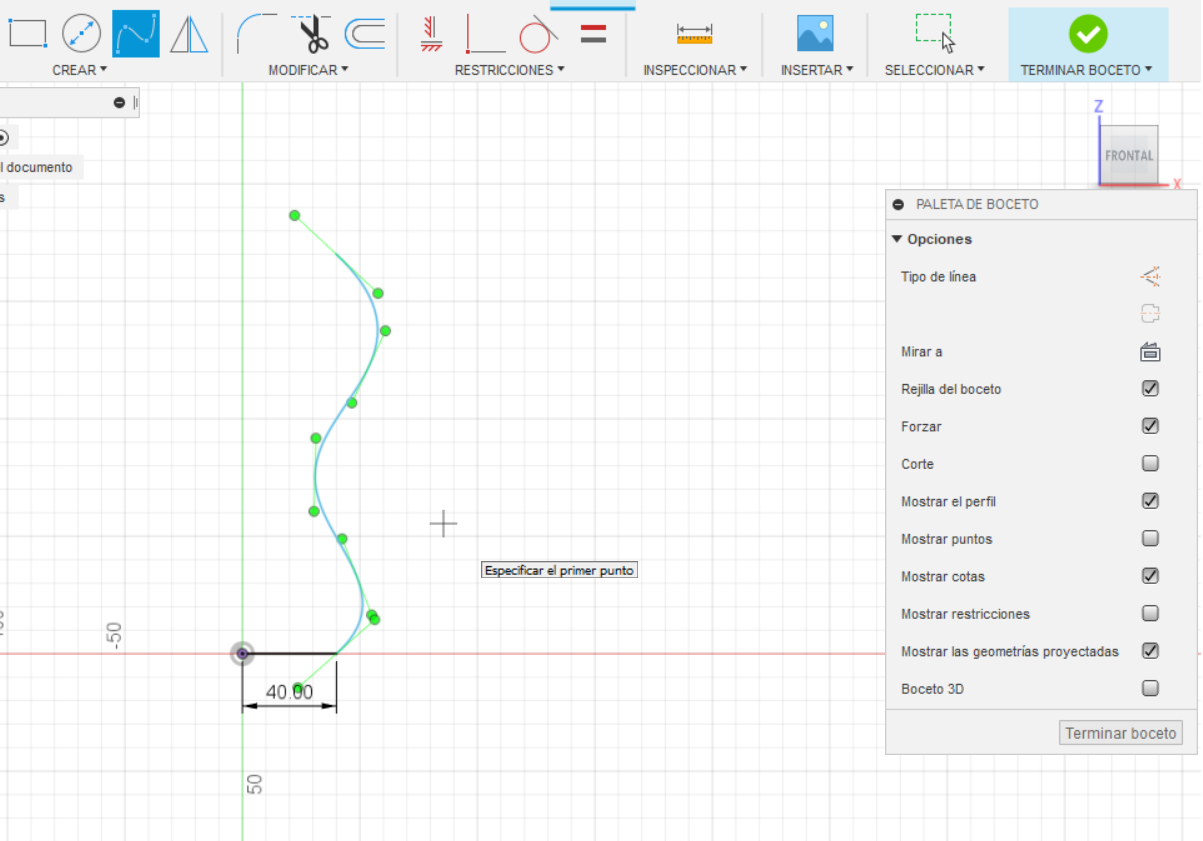Toggle Rejilla del boceto checkbox
The height and width of the screenshot is (841, 1203).
[1150, 389]
